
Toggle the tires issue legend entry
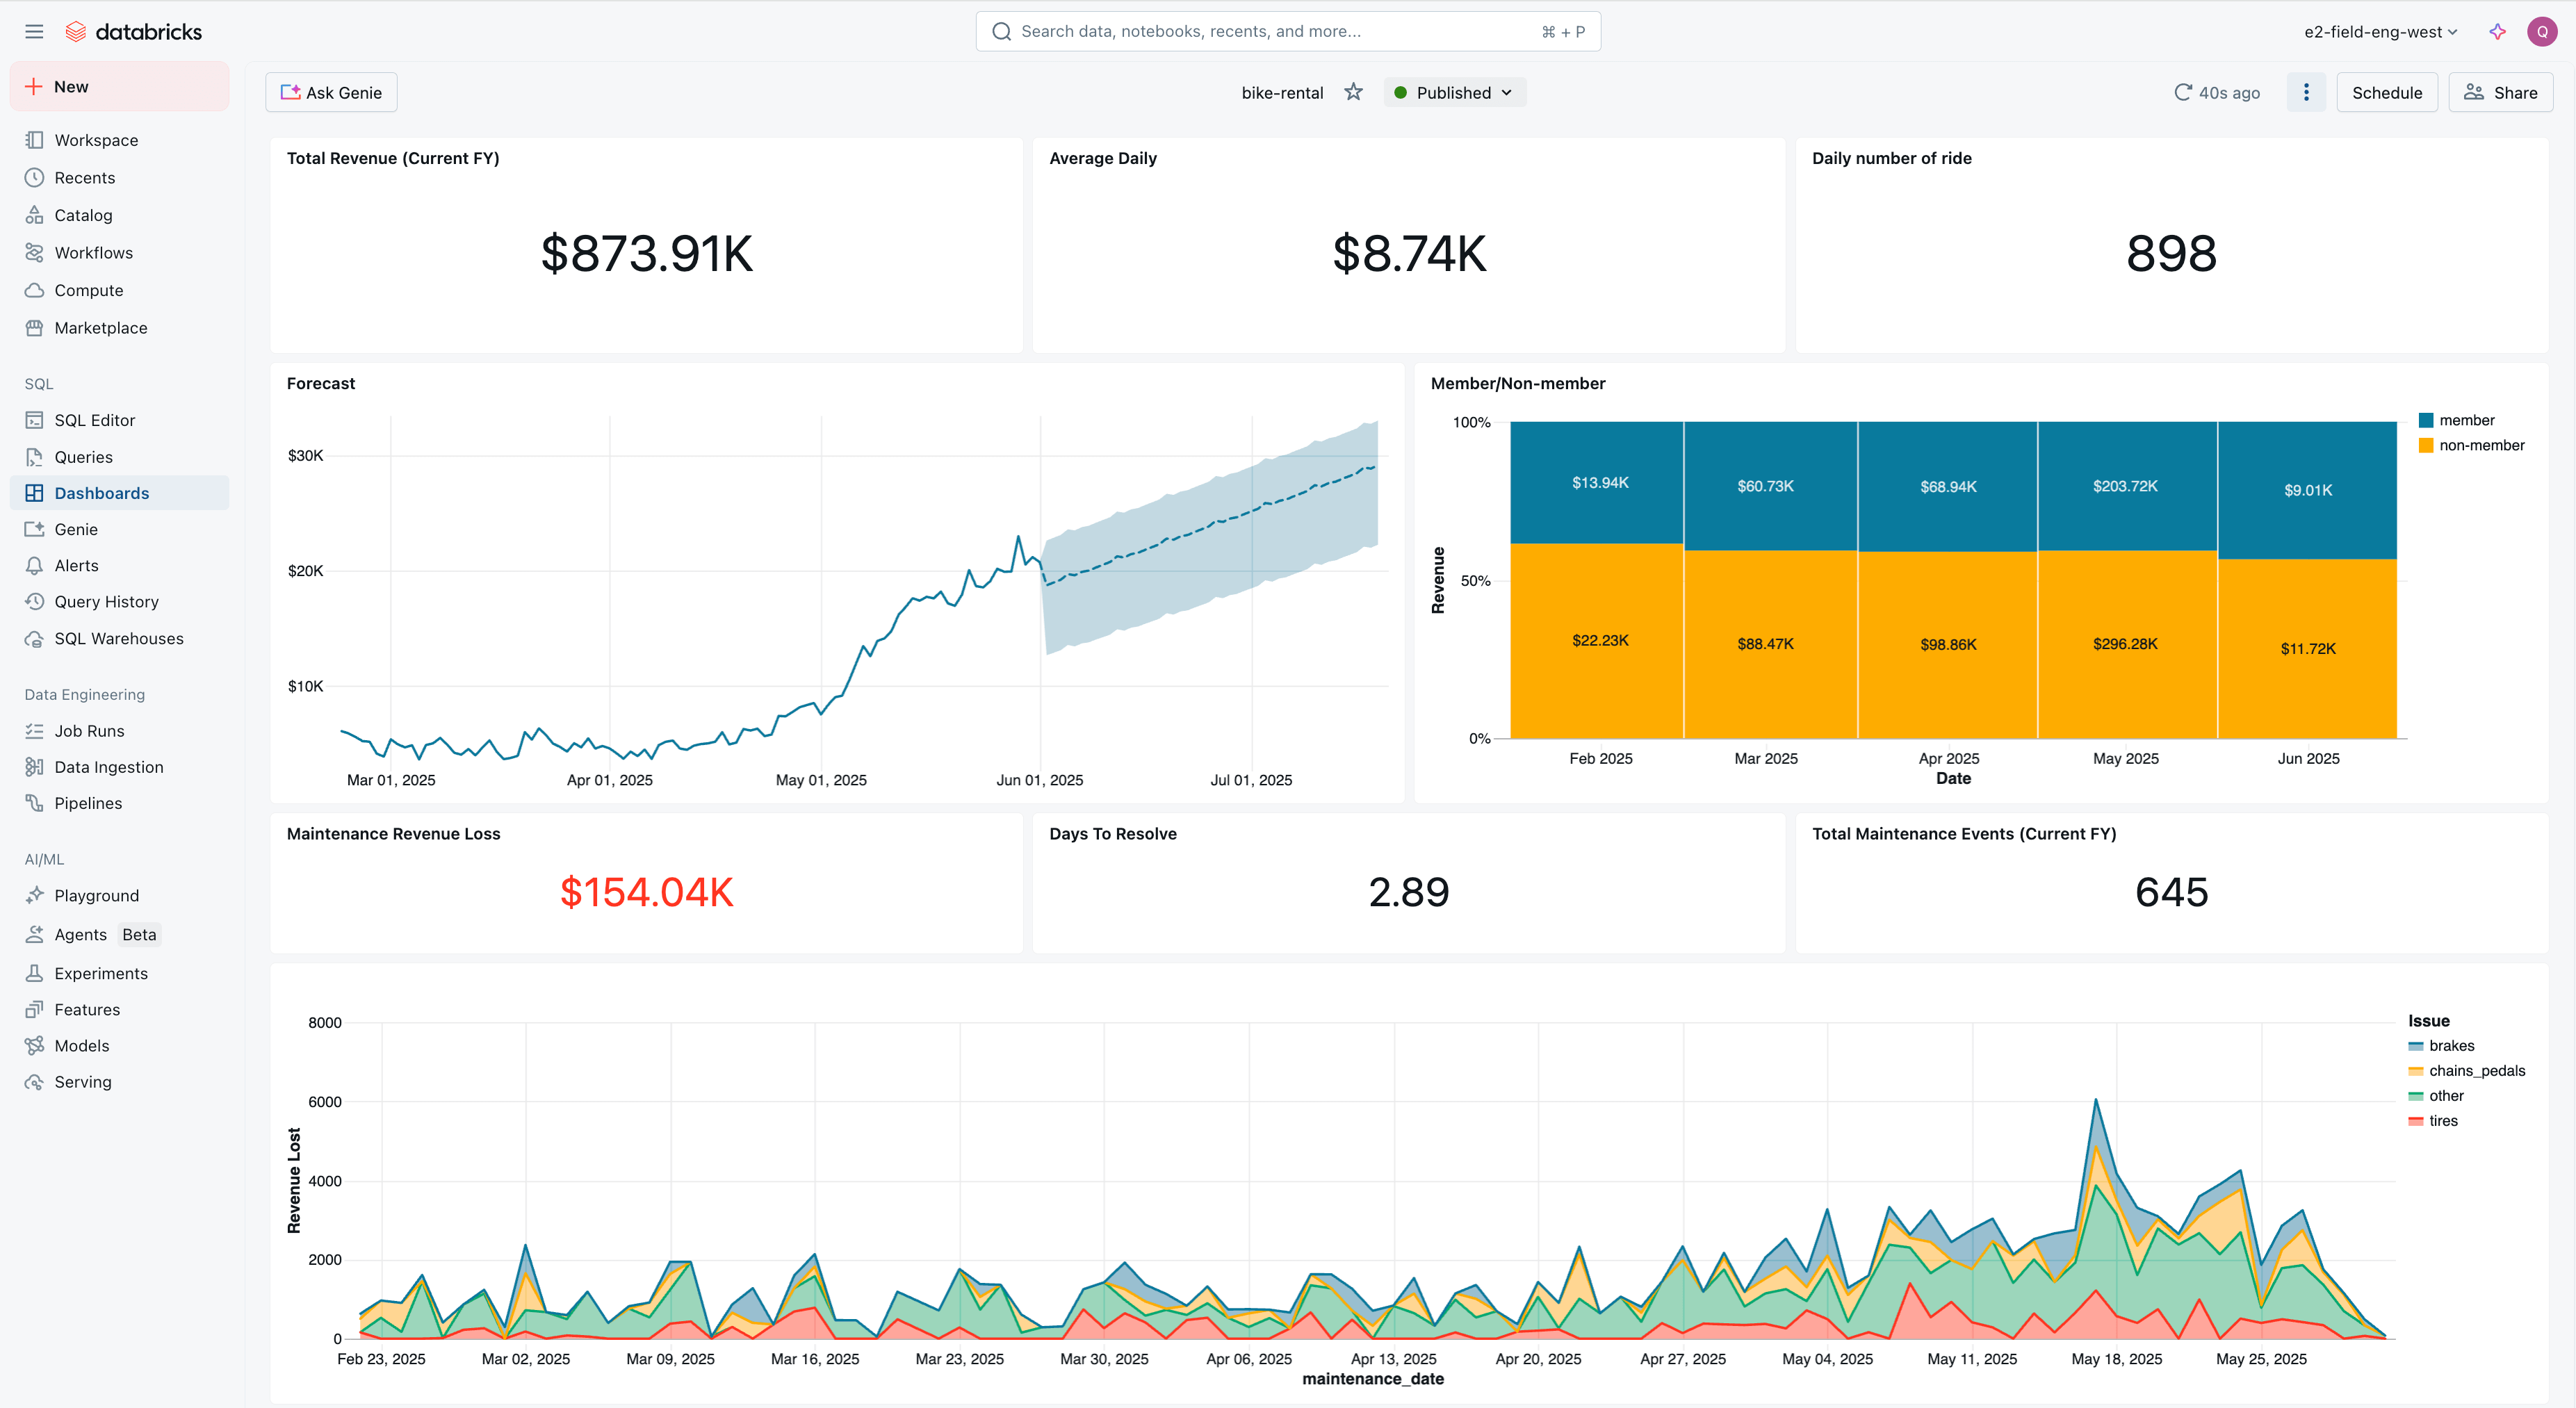click(x=2433, y=1121)
